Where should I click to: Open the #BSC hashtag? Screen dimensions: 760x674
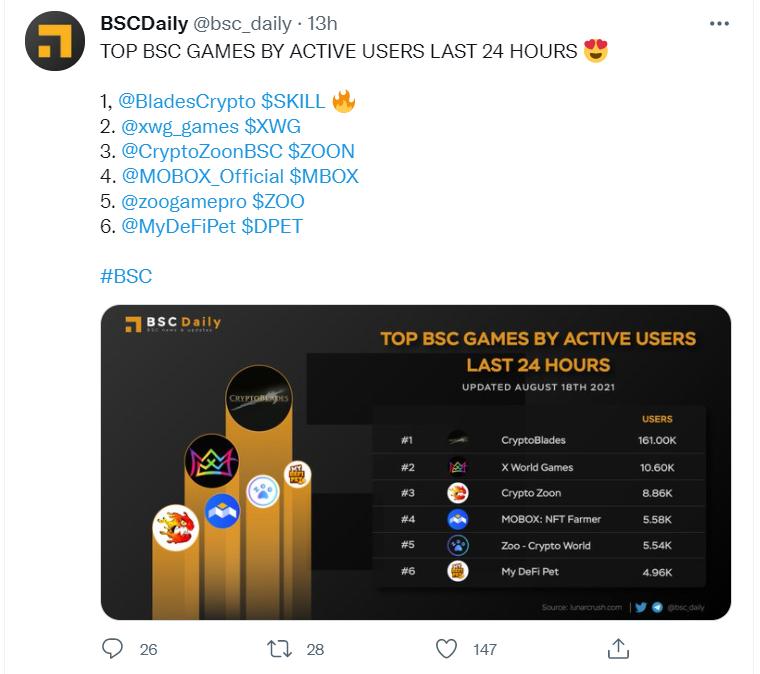[x=126, y=277]
